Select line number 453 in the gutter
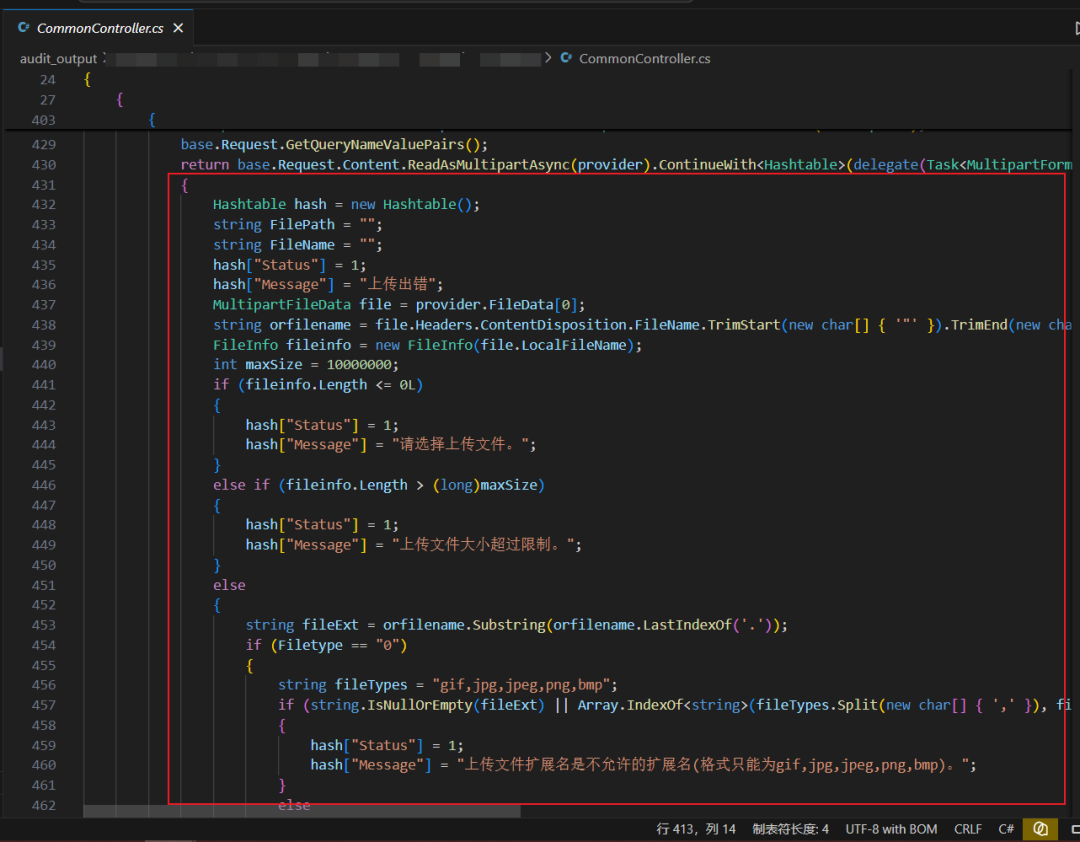Viewport: 1080px width, 842px height. [x=43, y=625]
